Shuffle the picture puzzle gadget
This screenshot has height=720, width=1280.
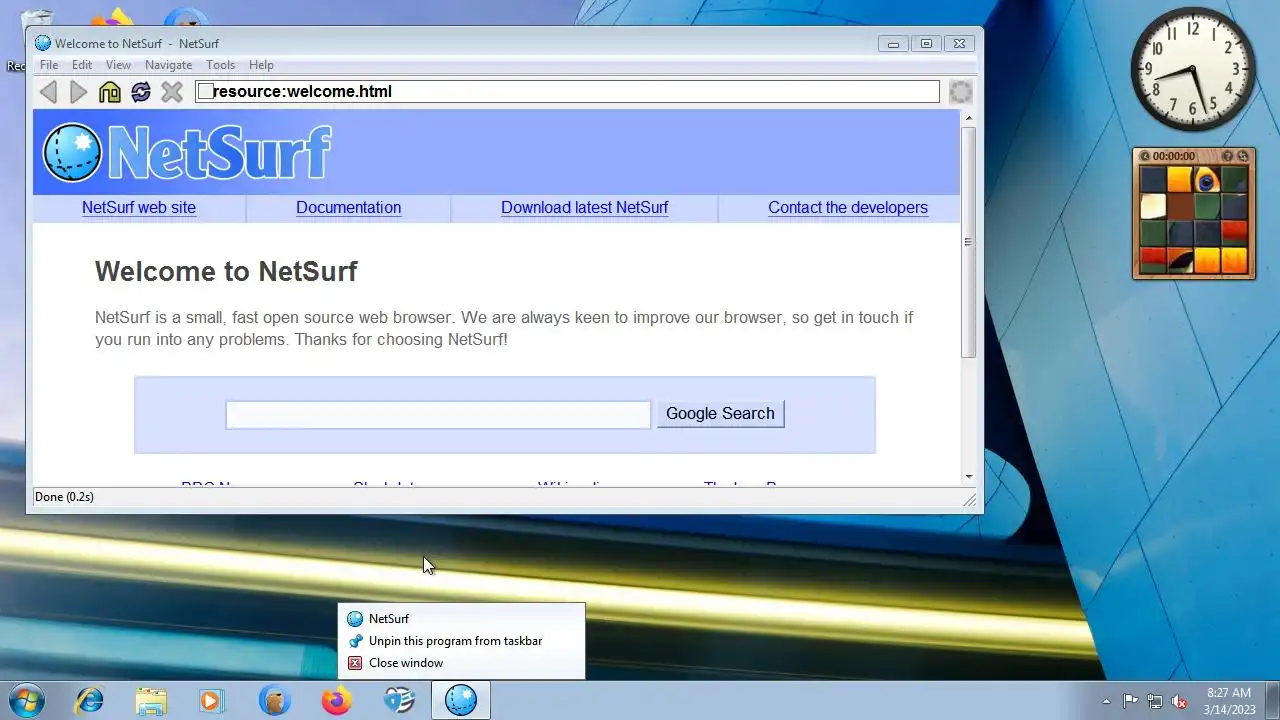point(1243,156)
